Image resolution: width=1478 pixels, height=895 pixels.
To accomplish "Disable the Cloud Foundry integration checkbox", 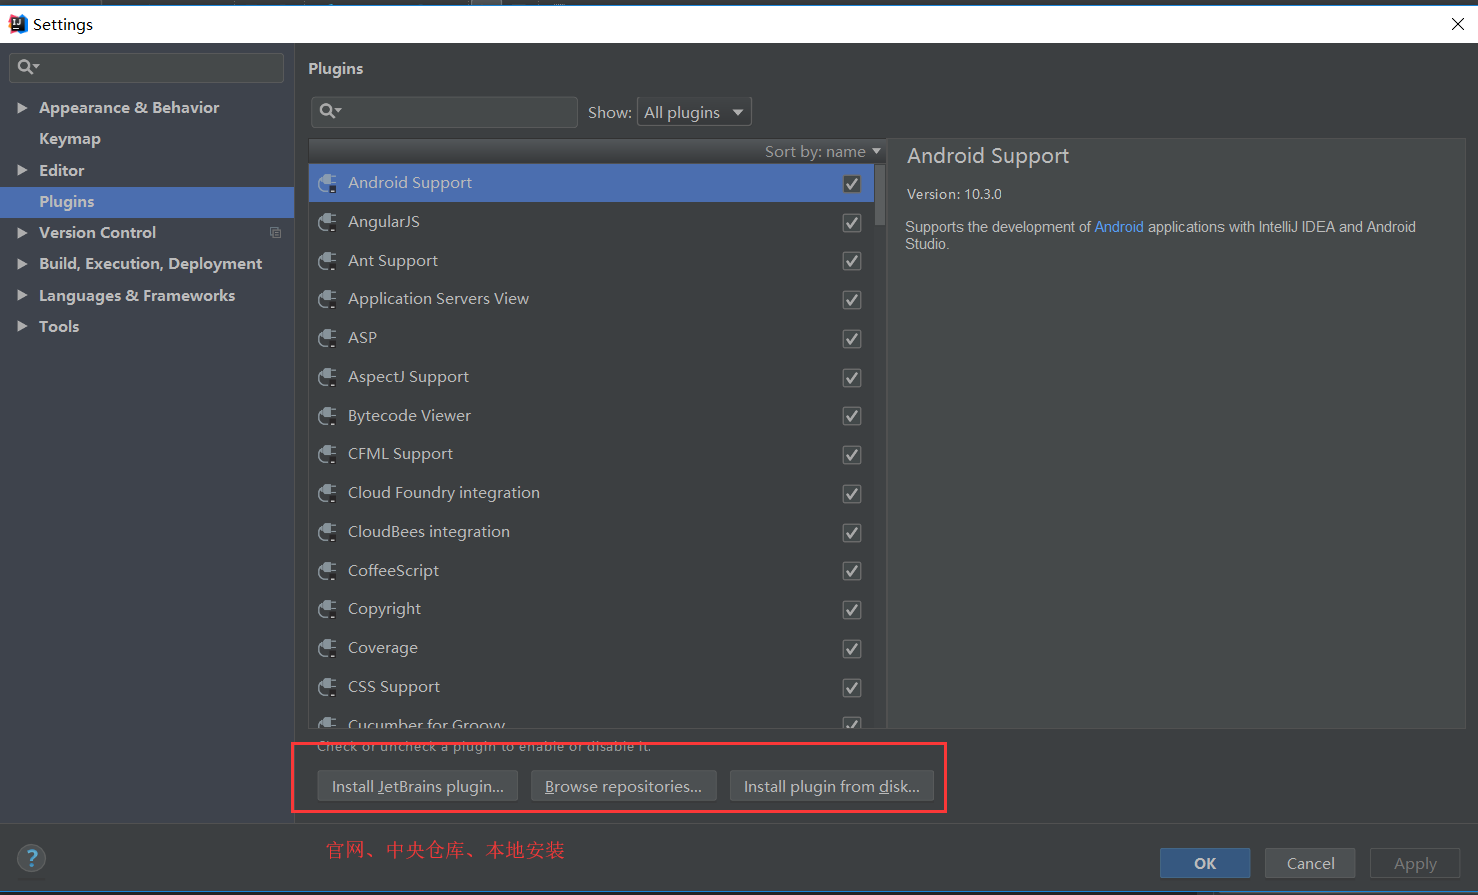I will tap(852, 494).
